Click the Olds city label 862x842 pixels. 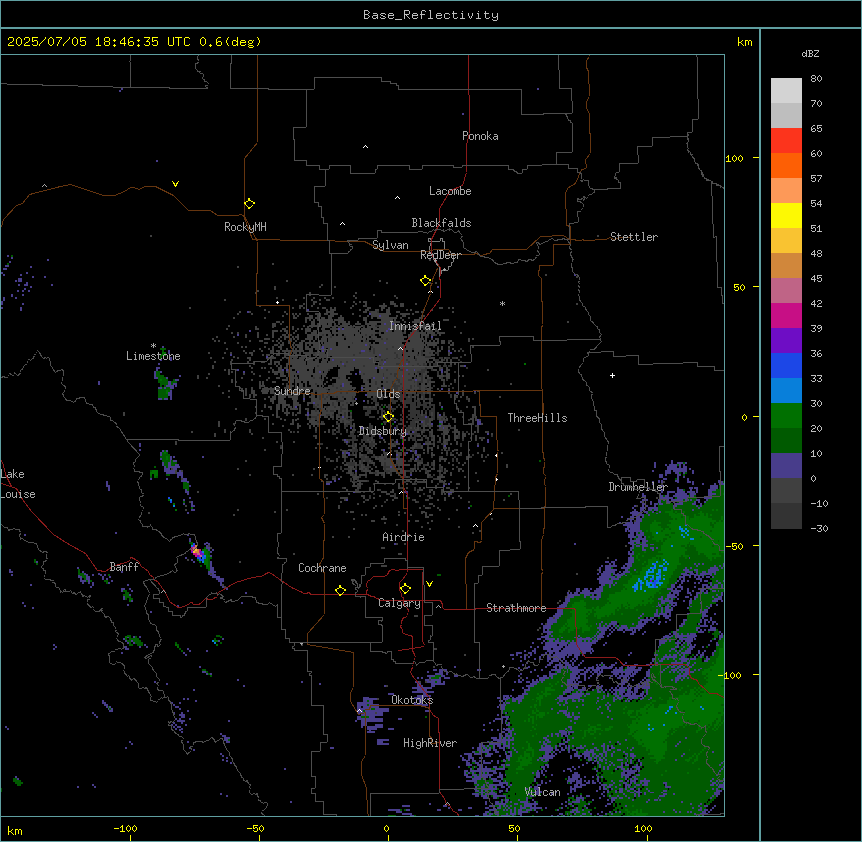click(x=388, y=394)
